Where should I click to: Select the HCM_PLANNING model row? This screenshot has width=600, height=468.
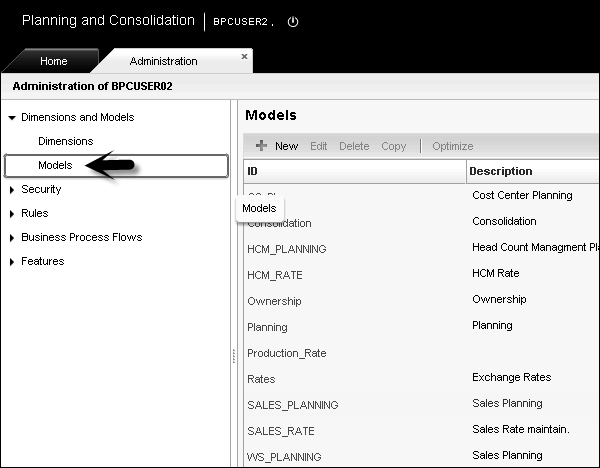pos(286,249)
